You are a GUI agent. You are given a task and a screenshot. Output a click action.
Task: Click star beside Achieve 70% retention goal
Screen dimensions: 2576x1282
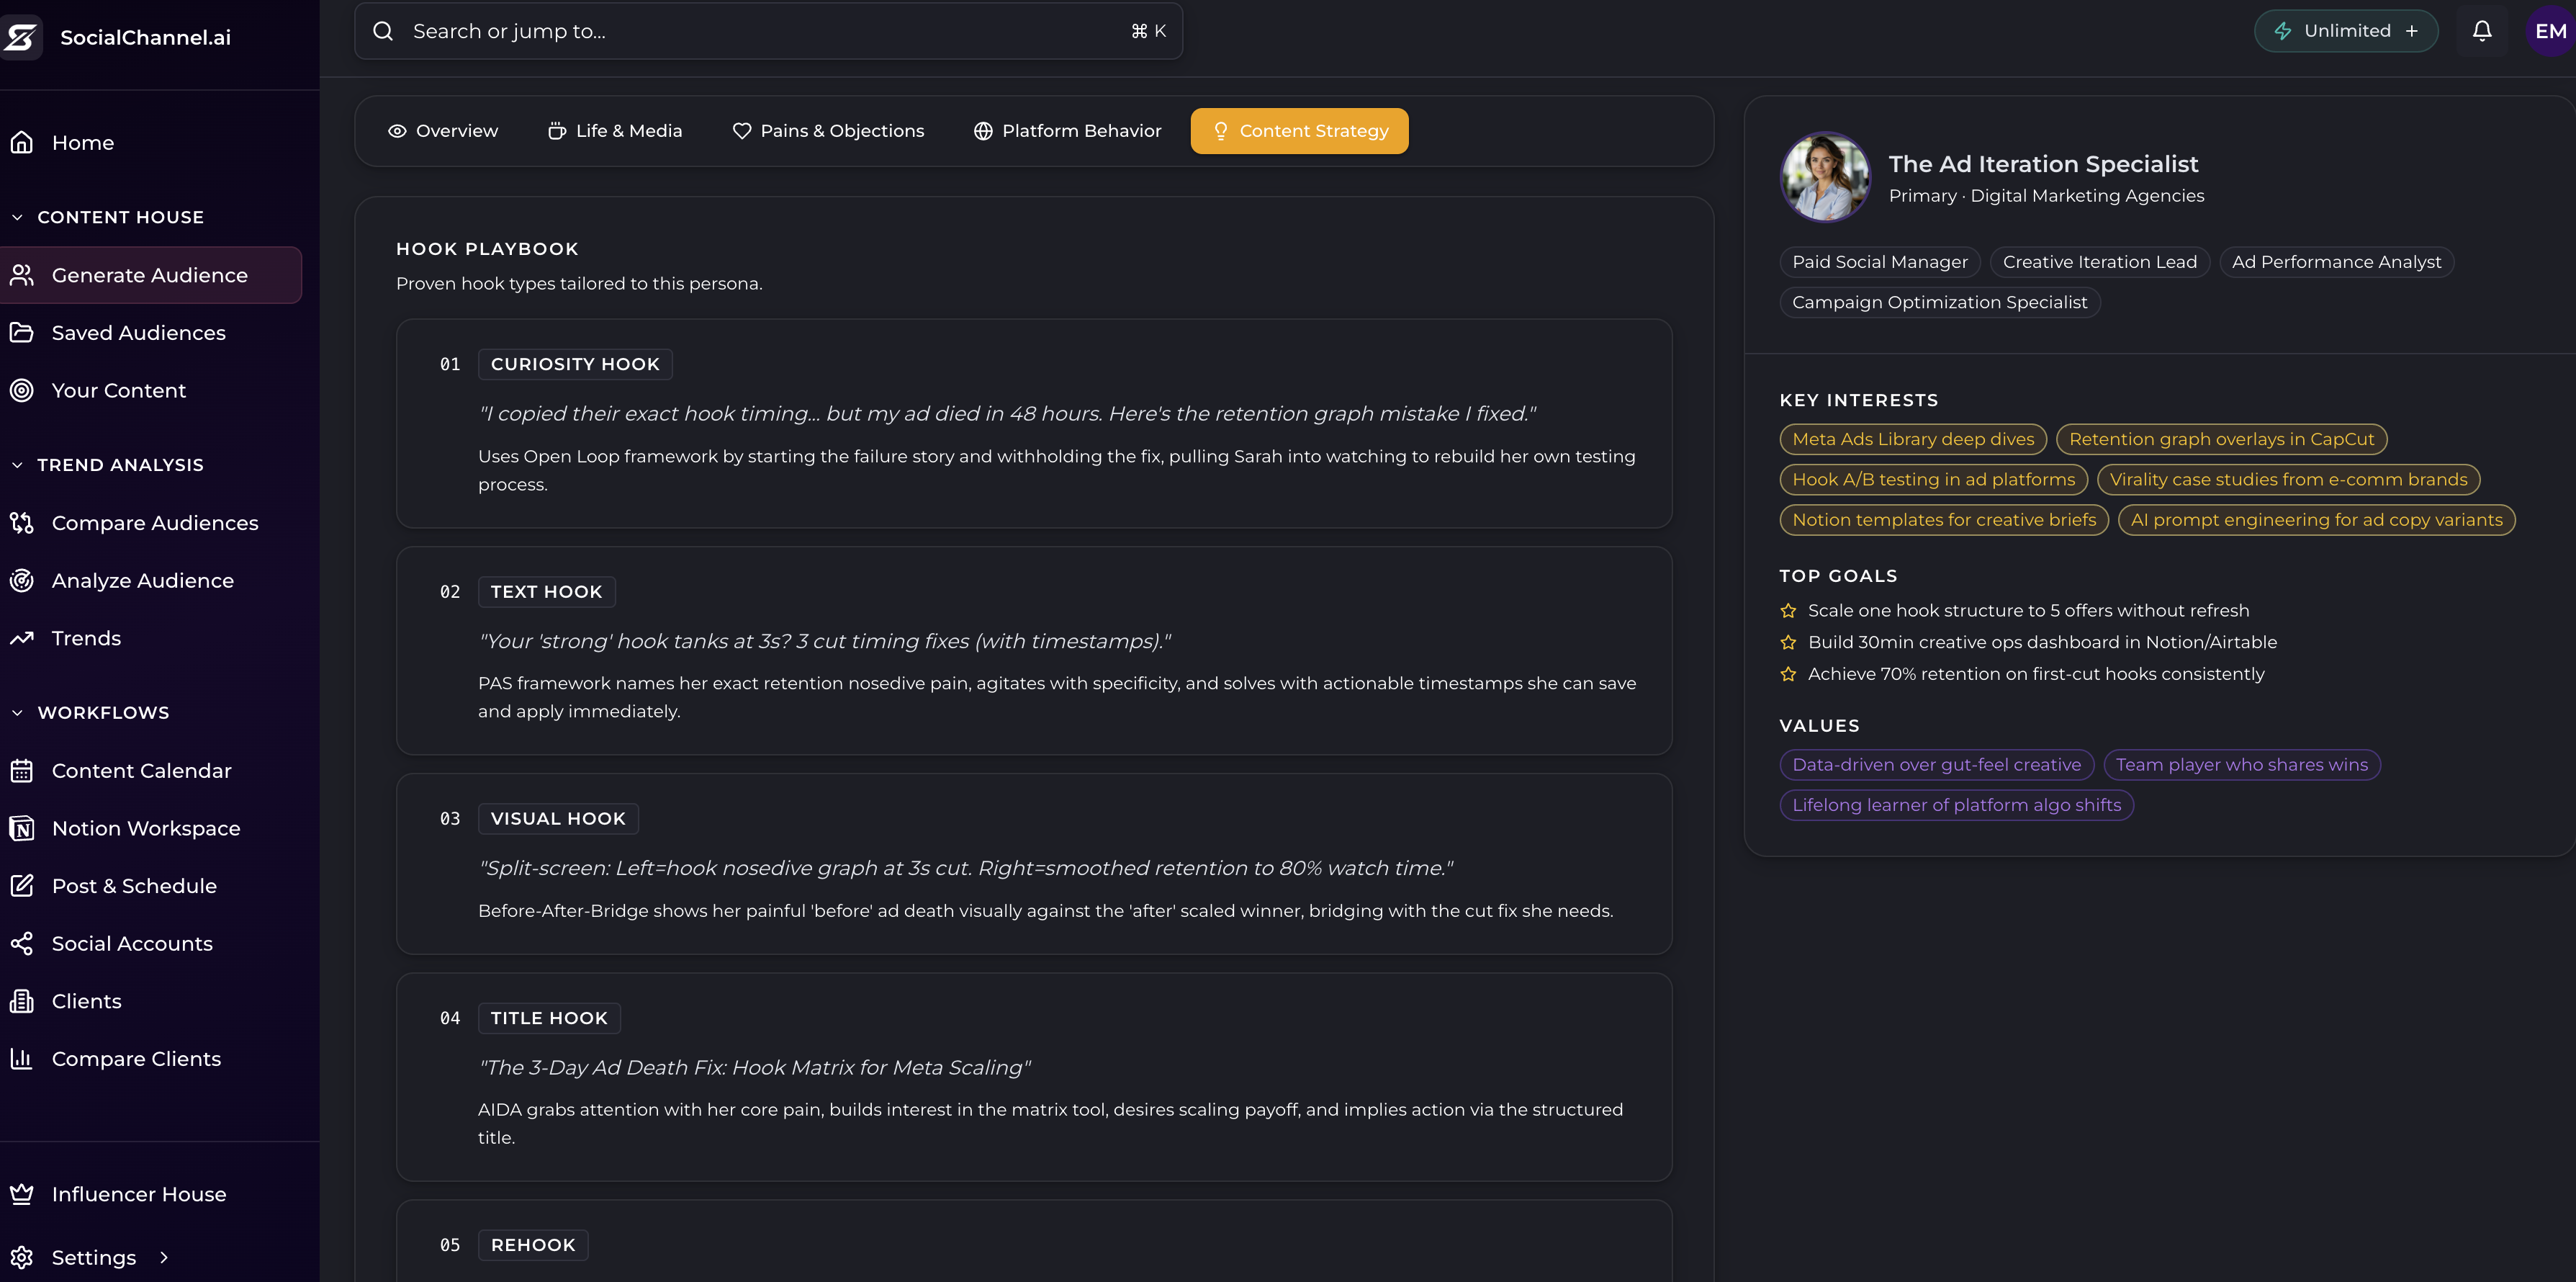coord(1788,675)
